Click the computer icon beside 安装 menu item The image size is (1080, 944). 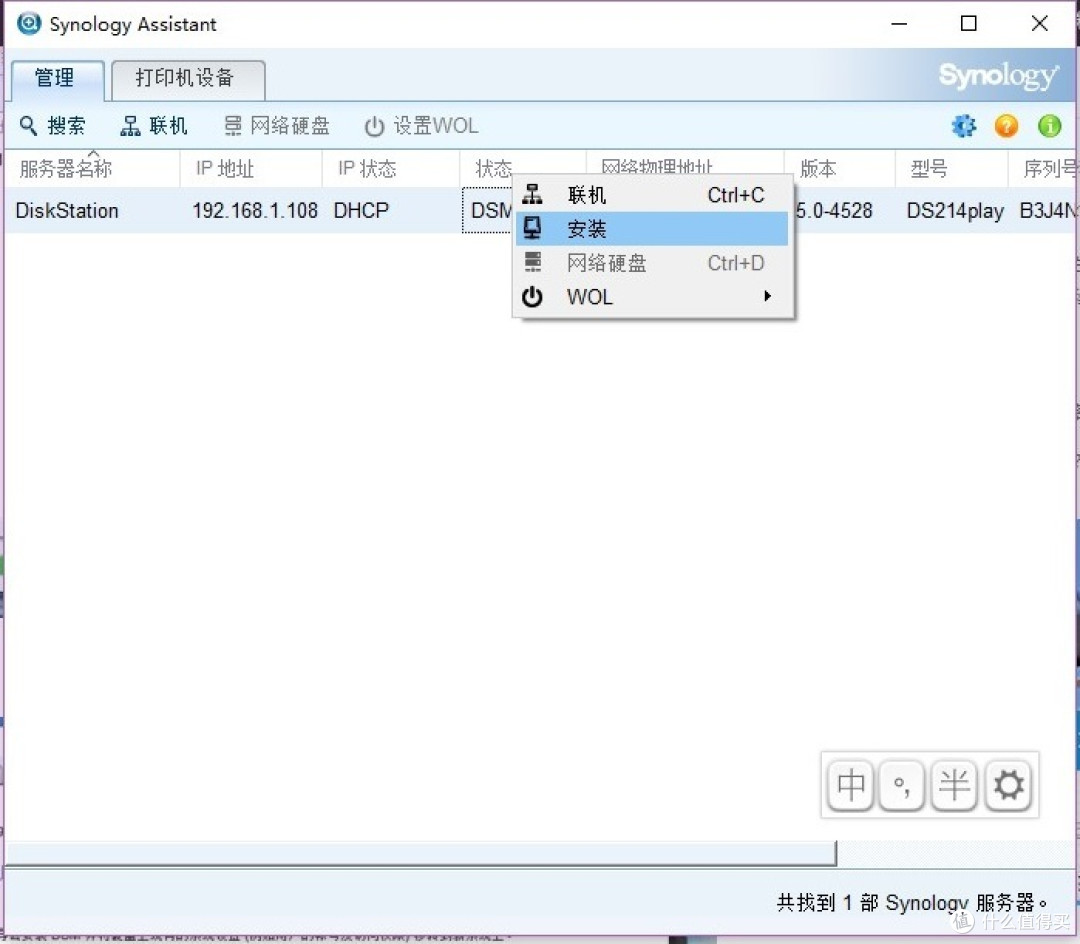coord(532,228)
